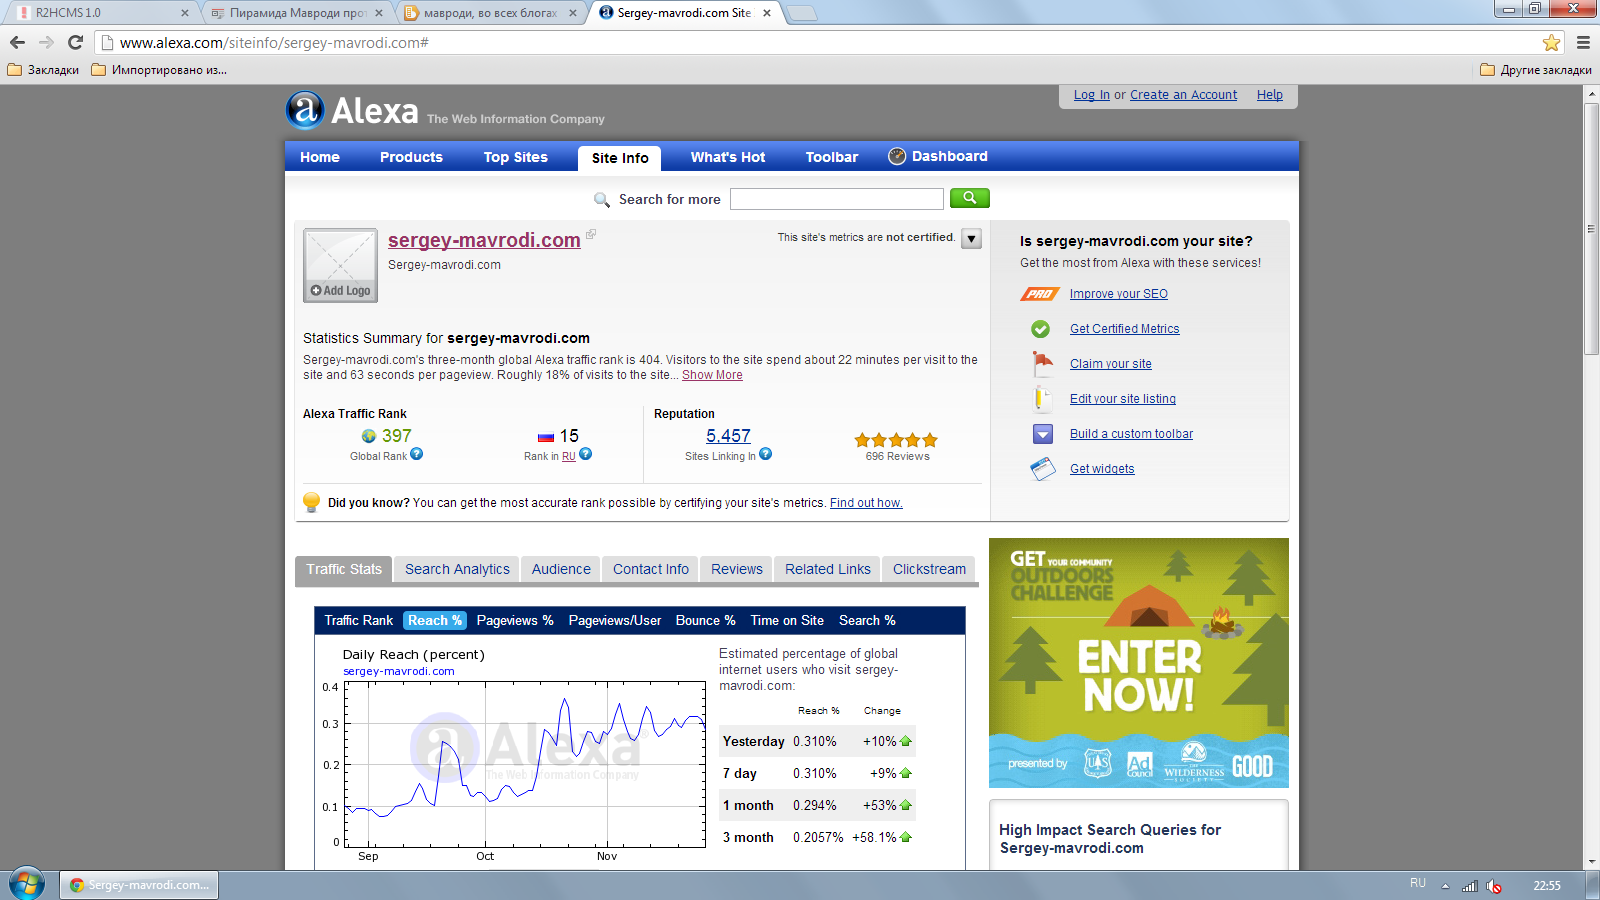
Task: Click the Add Logo placeholder
Action: pyautogui.click(x=340, y=265)
